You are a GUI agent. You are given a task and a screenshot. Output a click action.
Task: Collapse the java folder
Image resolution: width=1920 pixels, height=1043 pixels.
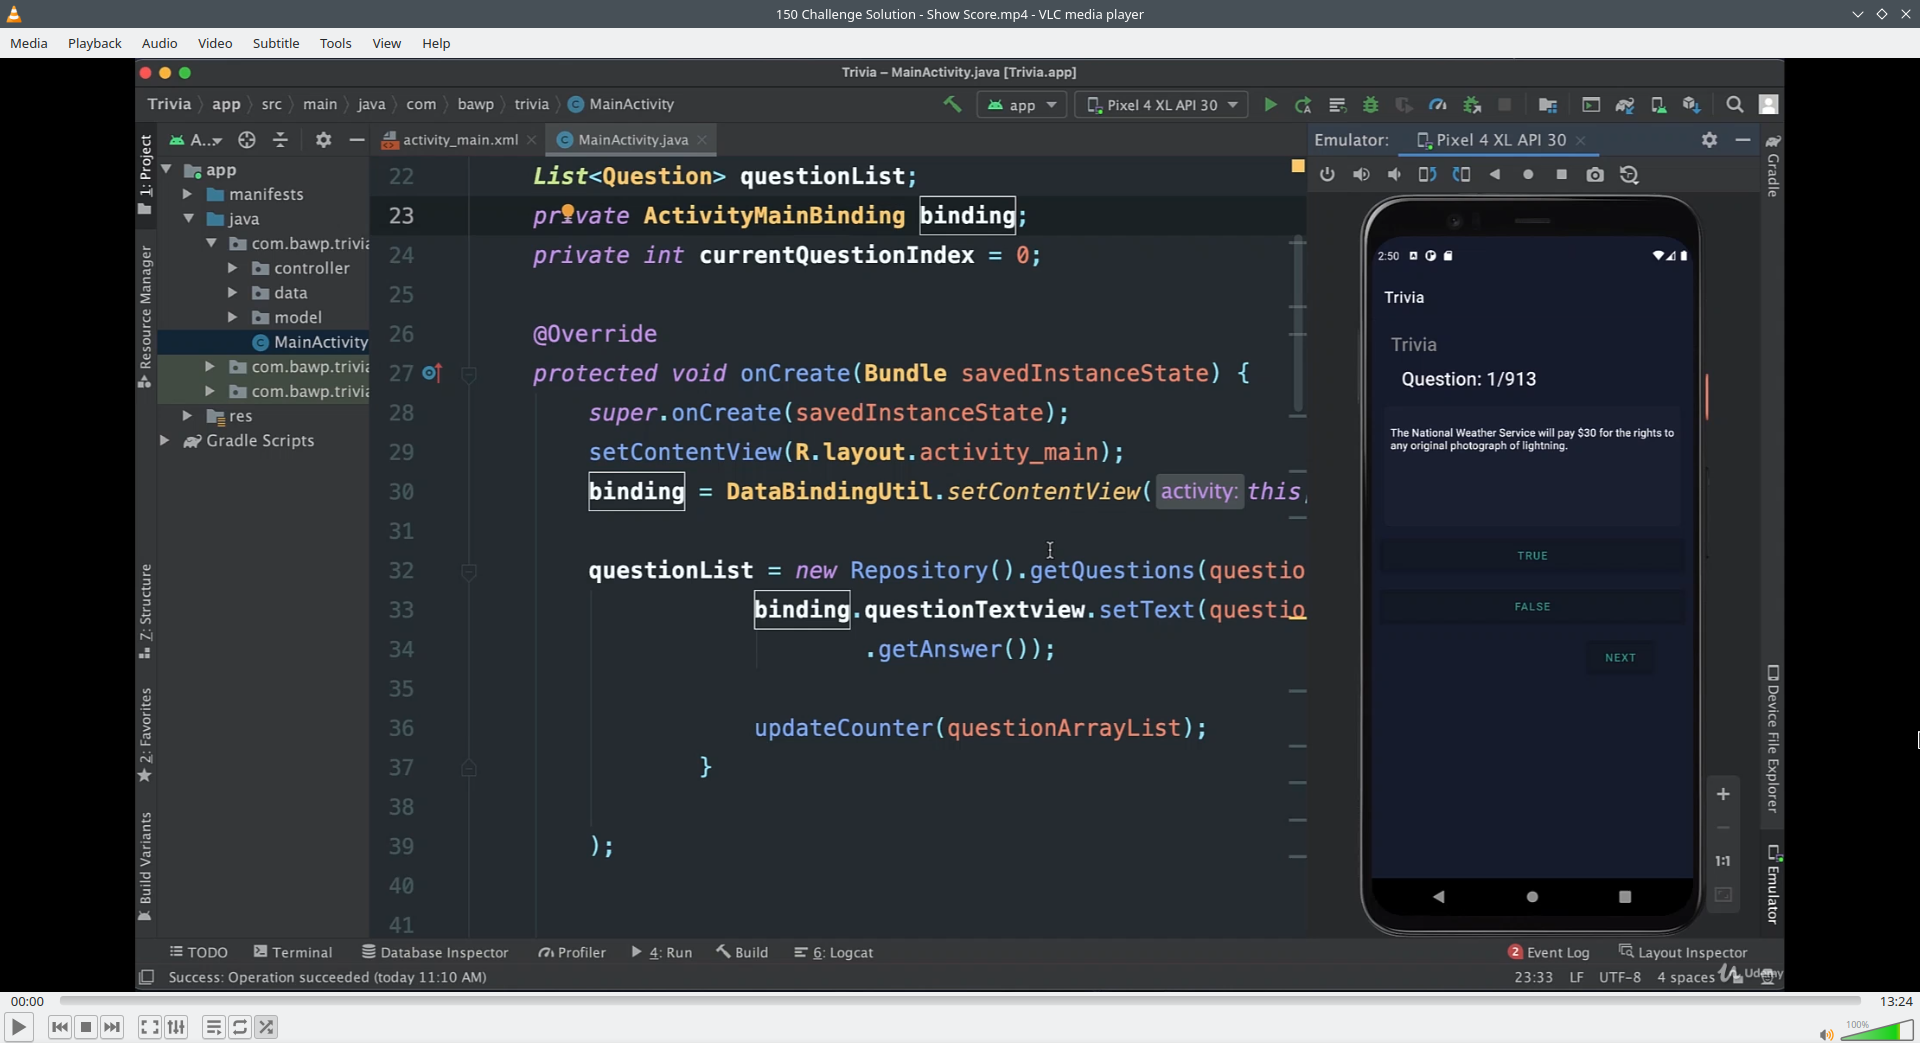[188, 219]
